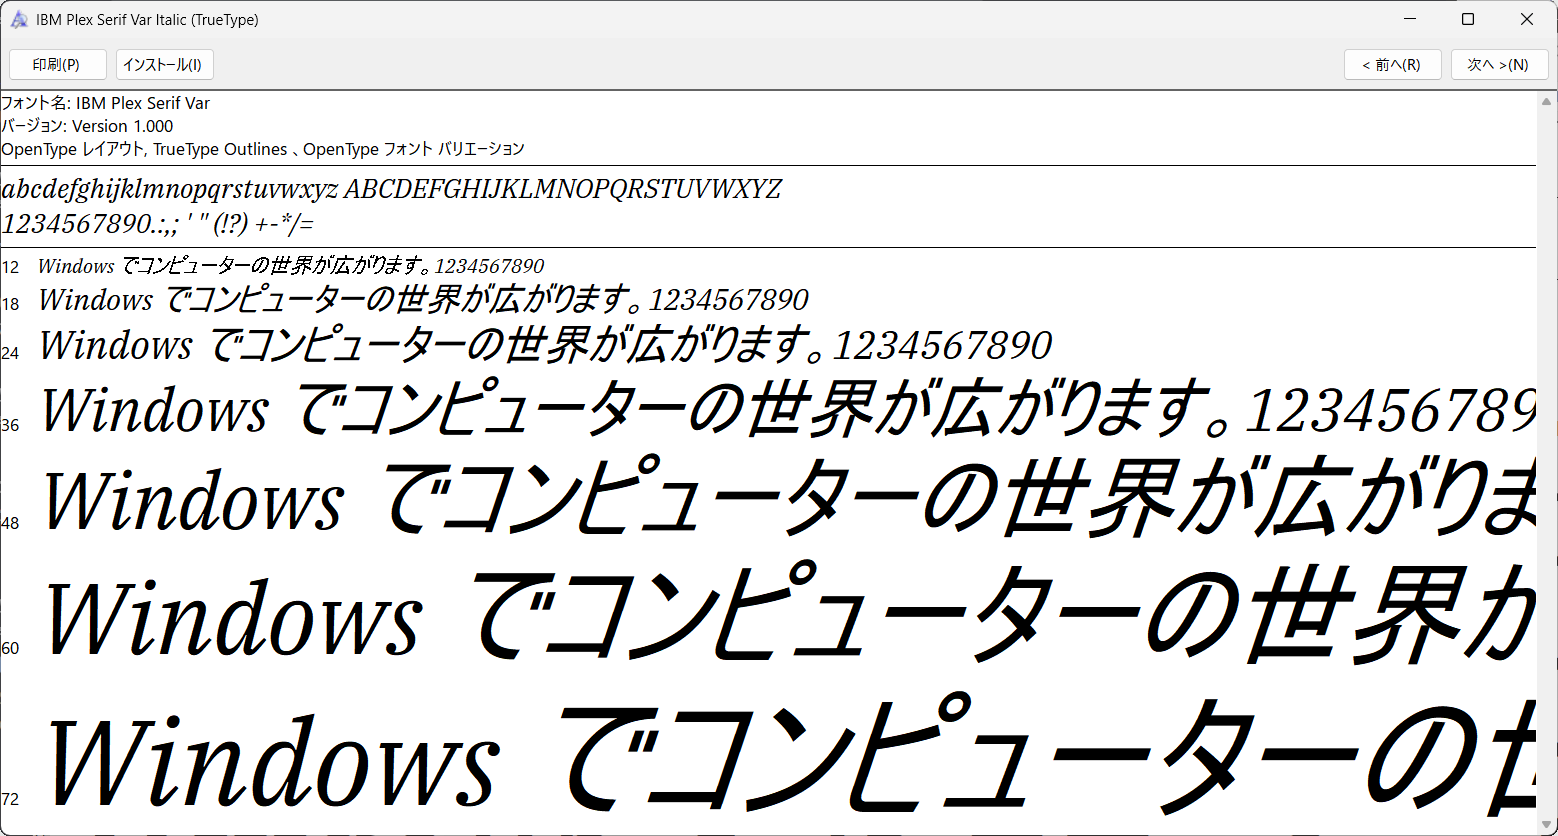Viewport: 1558px width, 836px height.
Task: Click the インストール(I) install button
Action: coord(165,65)
